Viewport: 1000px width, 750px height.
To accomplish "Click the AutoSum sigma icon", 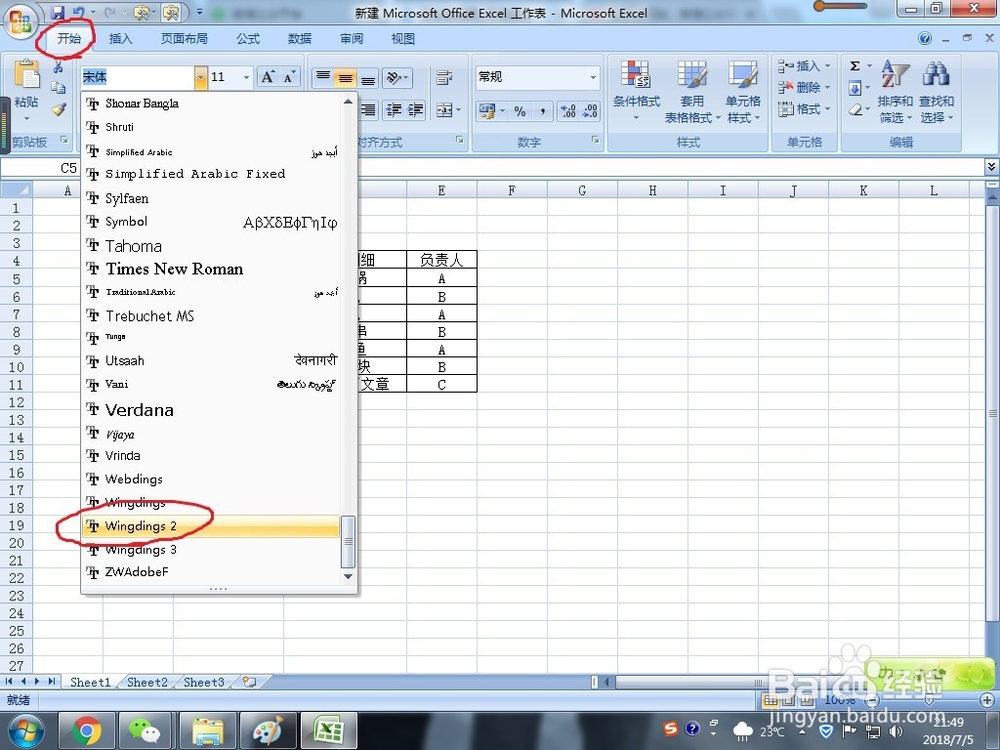I will 855,66.
